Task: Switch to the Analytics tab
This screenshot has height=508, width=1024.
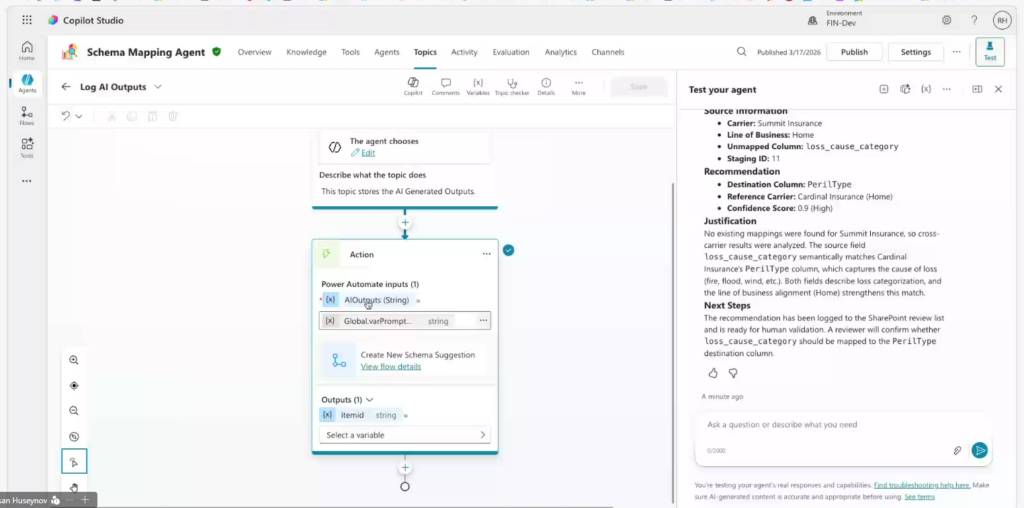Action: [560, 52]
